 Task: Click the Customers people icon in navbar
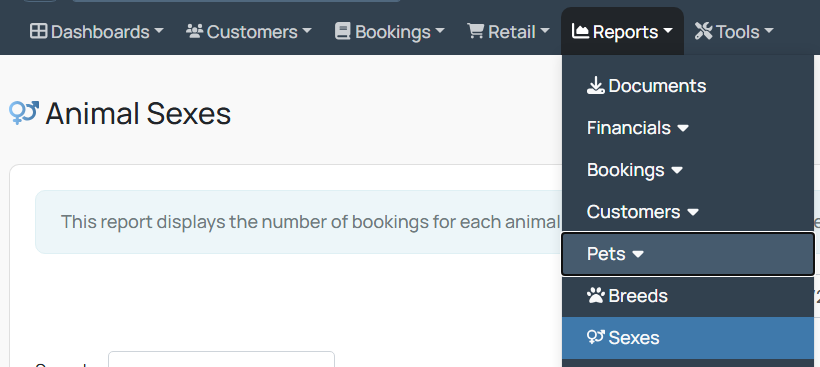194,32
